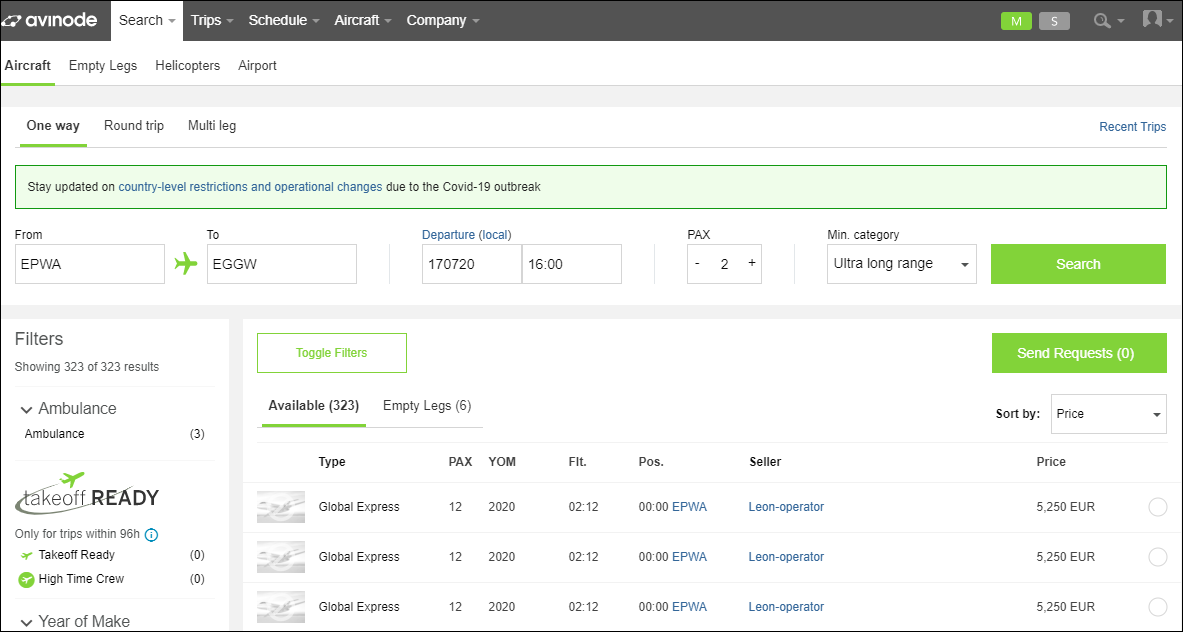Click the YOM column header
Image resolution: width=1183 pixels, height=632 pixels.
[502, 462]
